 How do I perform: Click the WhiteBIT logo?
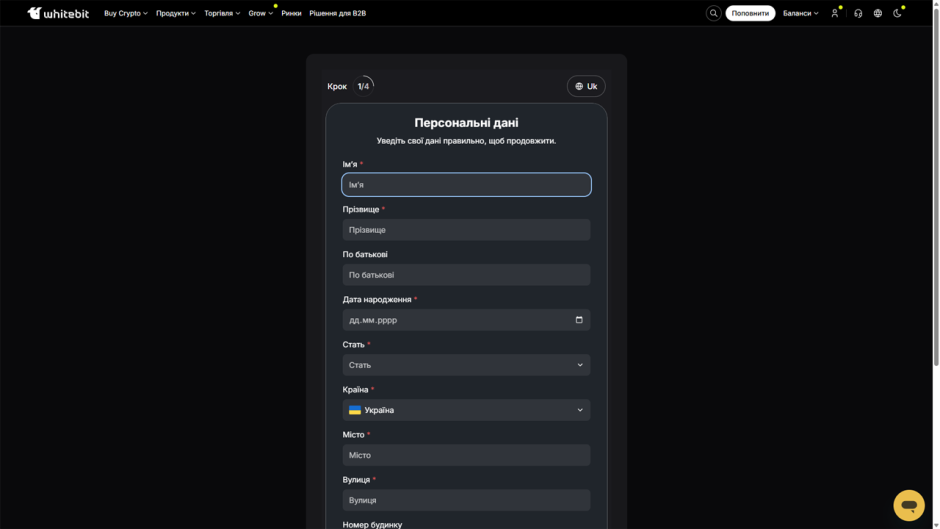pyautogui.click(x=58, y=13)
